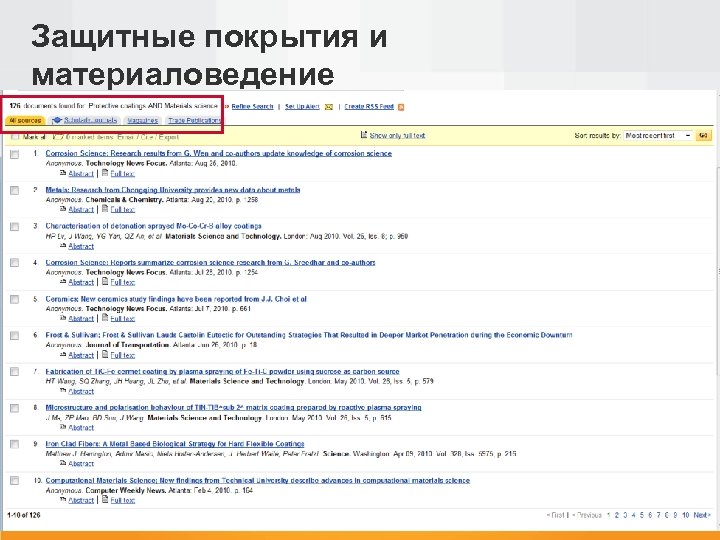
Task: Click the Full text icon for result 4
Action: click(105, 281)
